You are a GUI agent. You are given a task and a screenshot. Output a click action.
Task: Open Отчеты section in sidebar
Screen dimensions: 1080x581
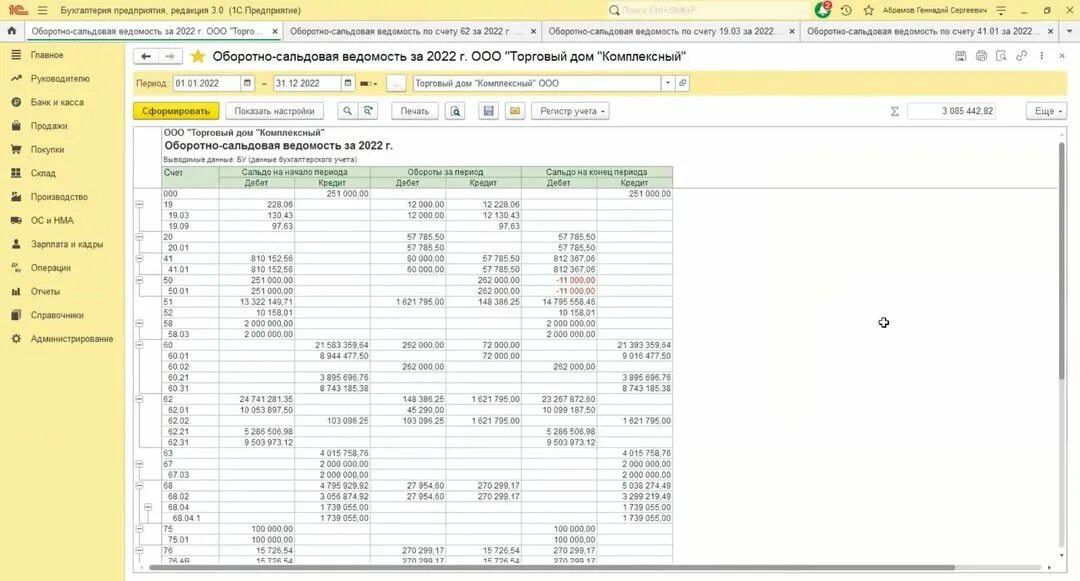[45, 291]
